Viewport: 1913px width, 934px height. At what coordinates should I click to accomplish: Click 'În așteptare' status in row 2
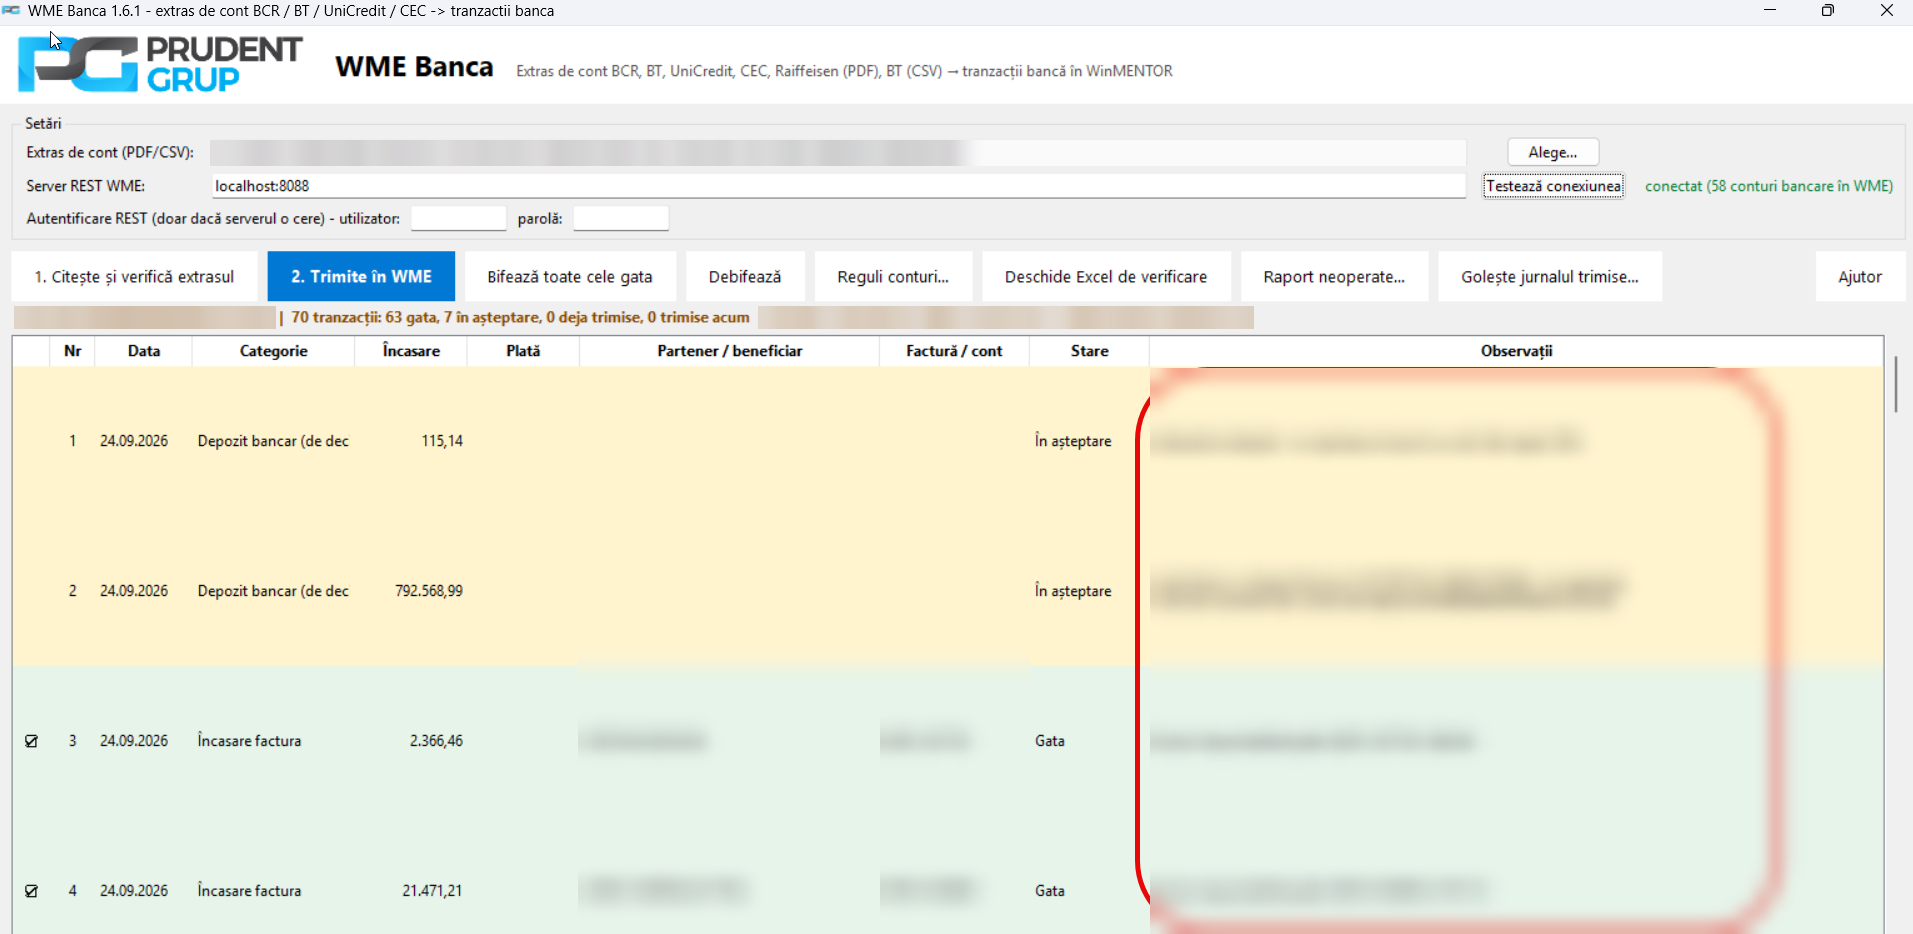(x=1073, y=591)
